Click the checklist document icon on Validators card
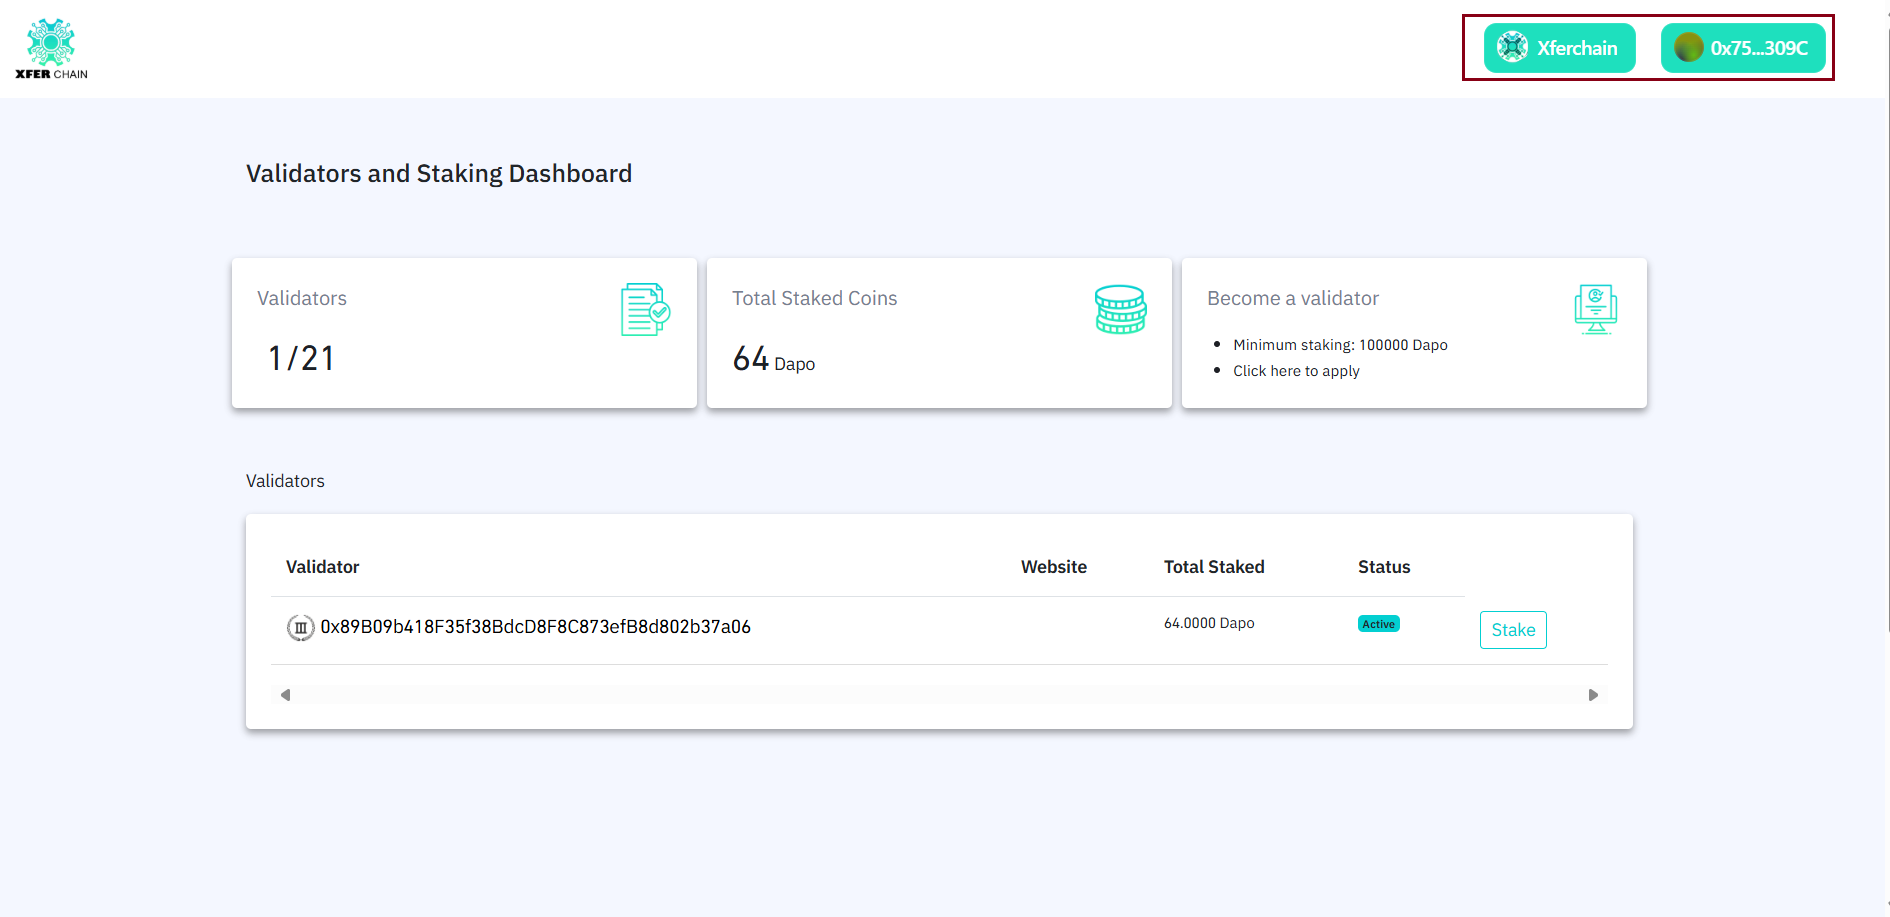The width and height of the screenshot is (1890, 917). [x=643, y=309]
